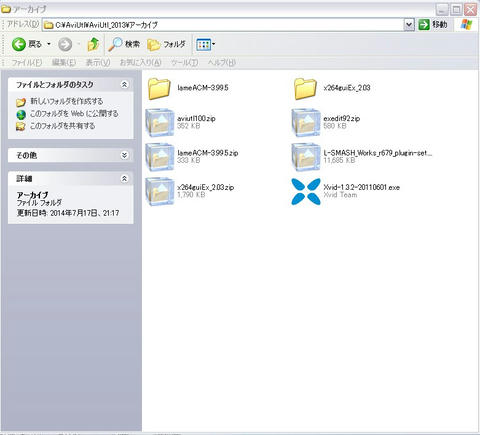
Task: Open the 検索 search pane
Action: tap(124, 44)
